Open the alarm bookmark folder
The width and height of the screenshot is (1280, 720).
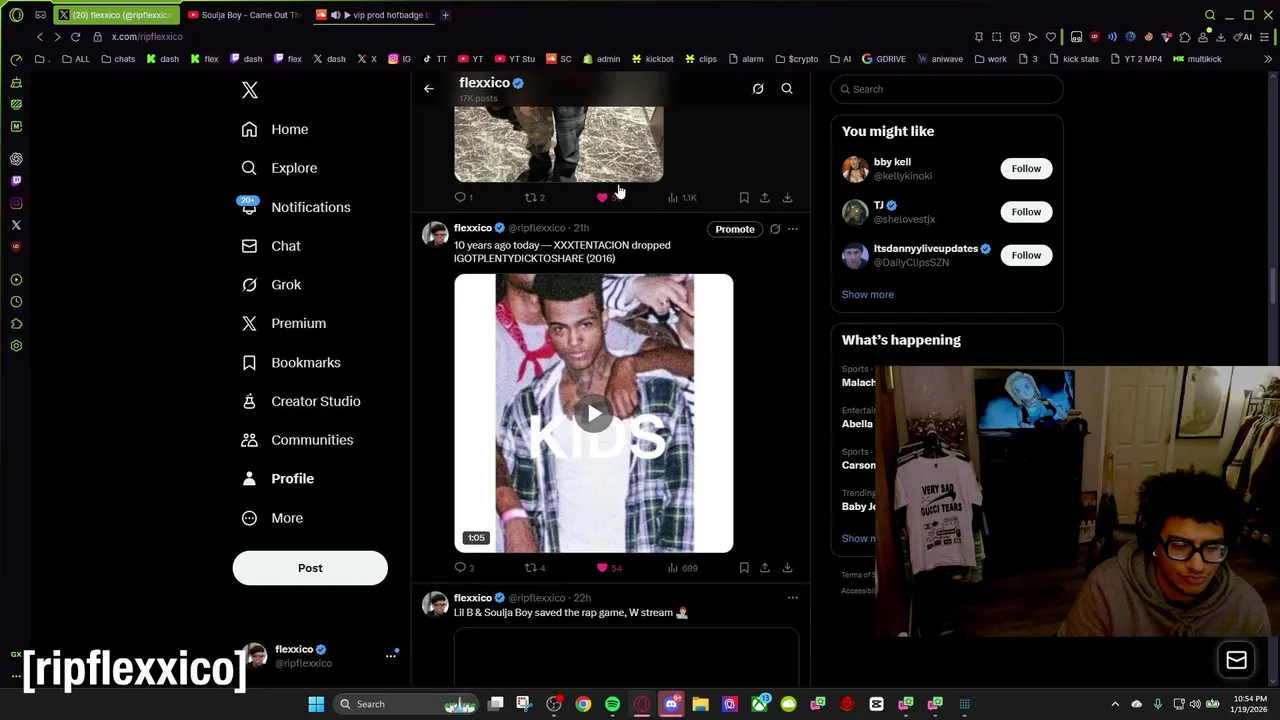point(746,59)
